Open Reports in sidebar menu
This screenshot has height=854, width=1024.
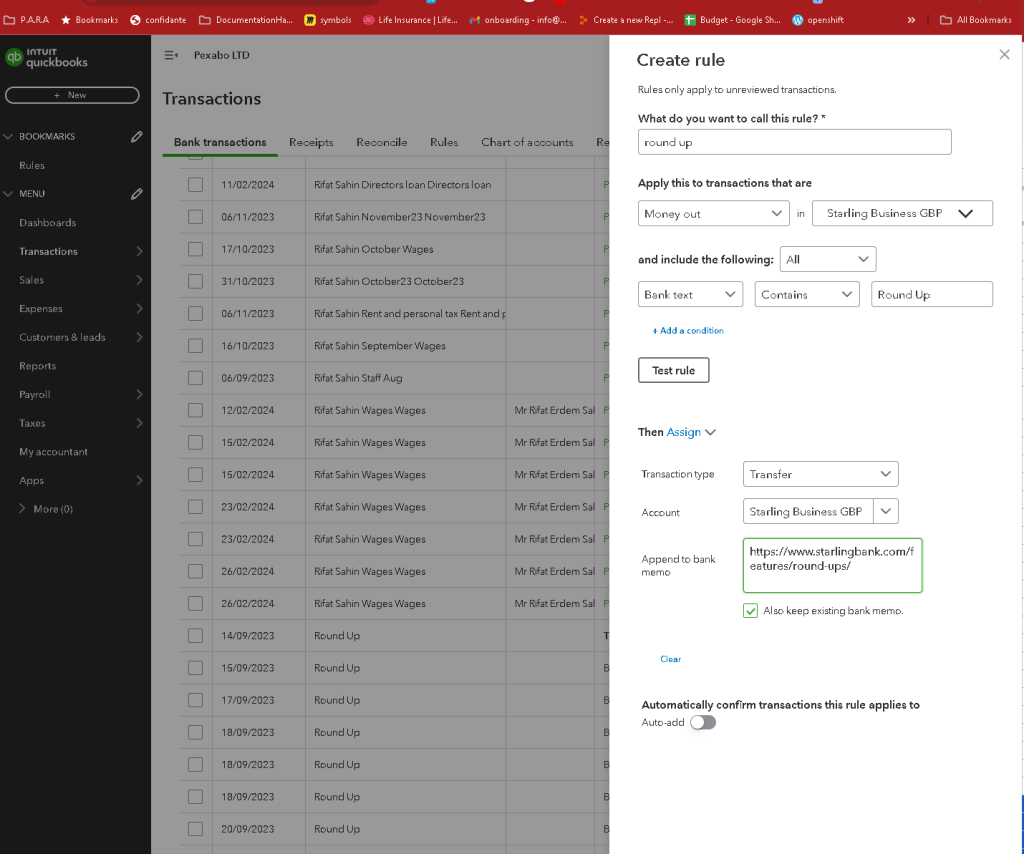(37, 366)
